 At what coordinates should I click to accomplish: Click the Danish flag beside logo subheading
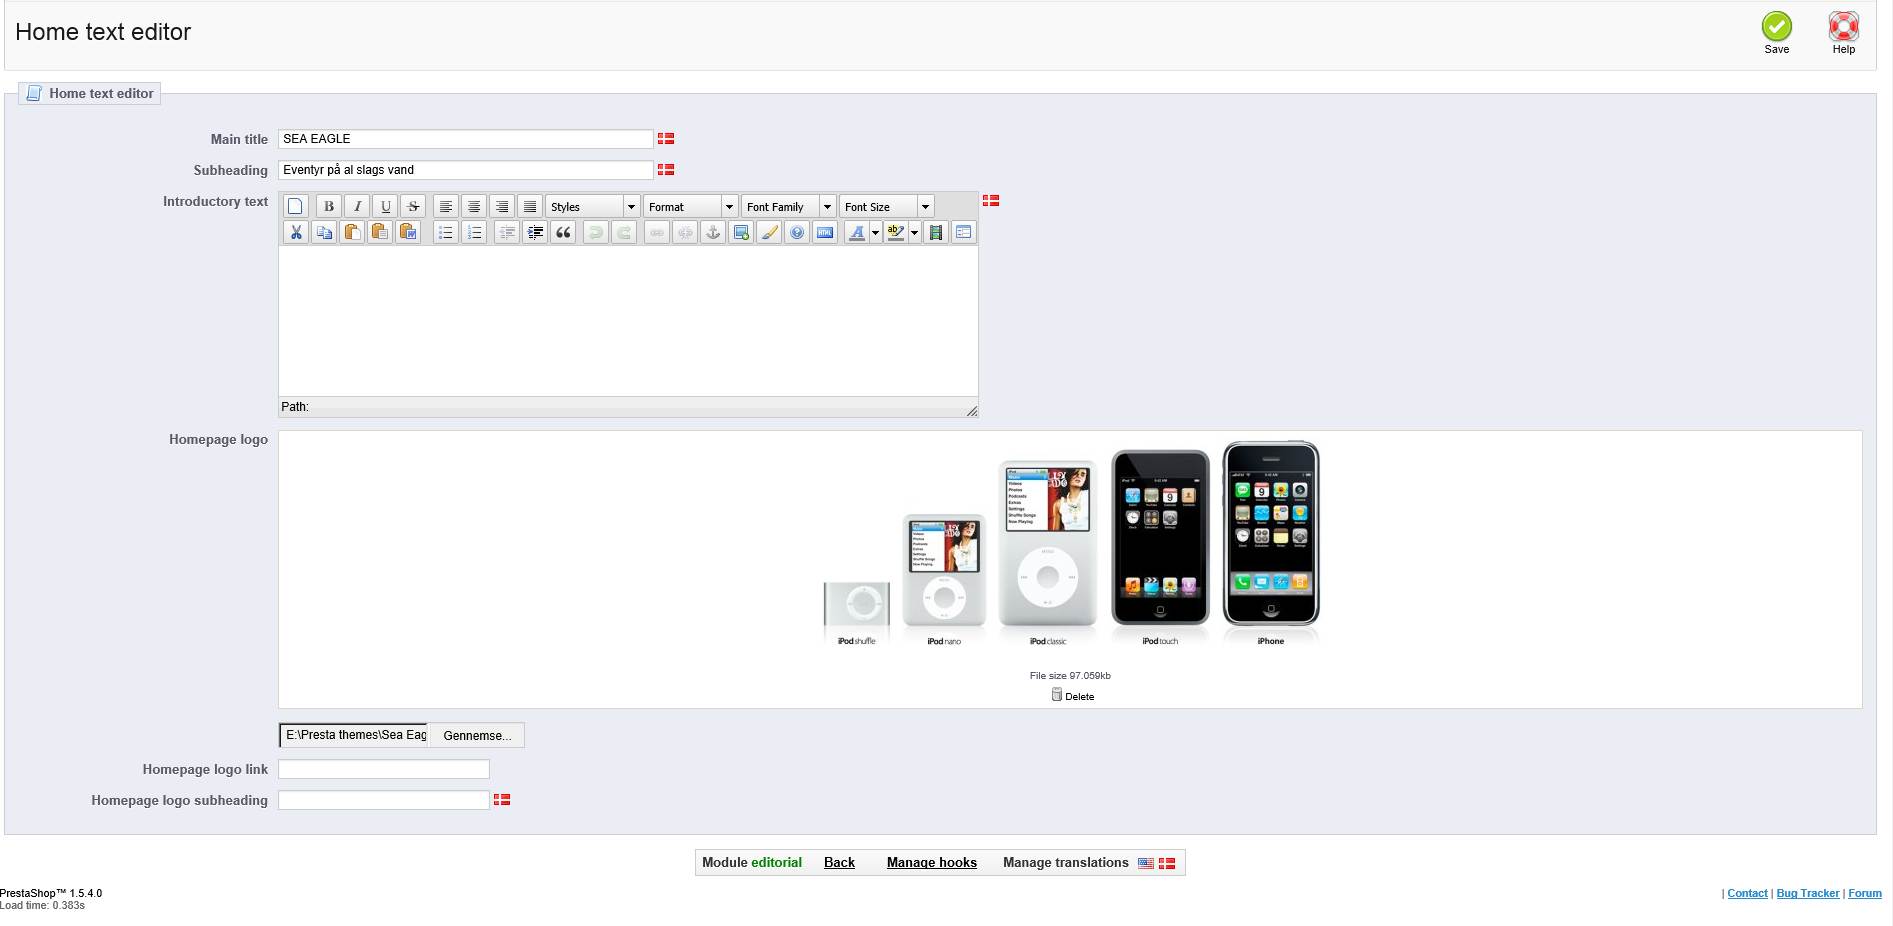point(502,800)
